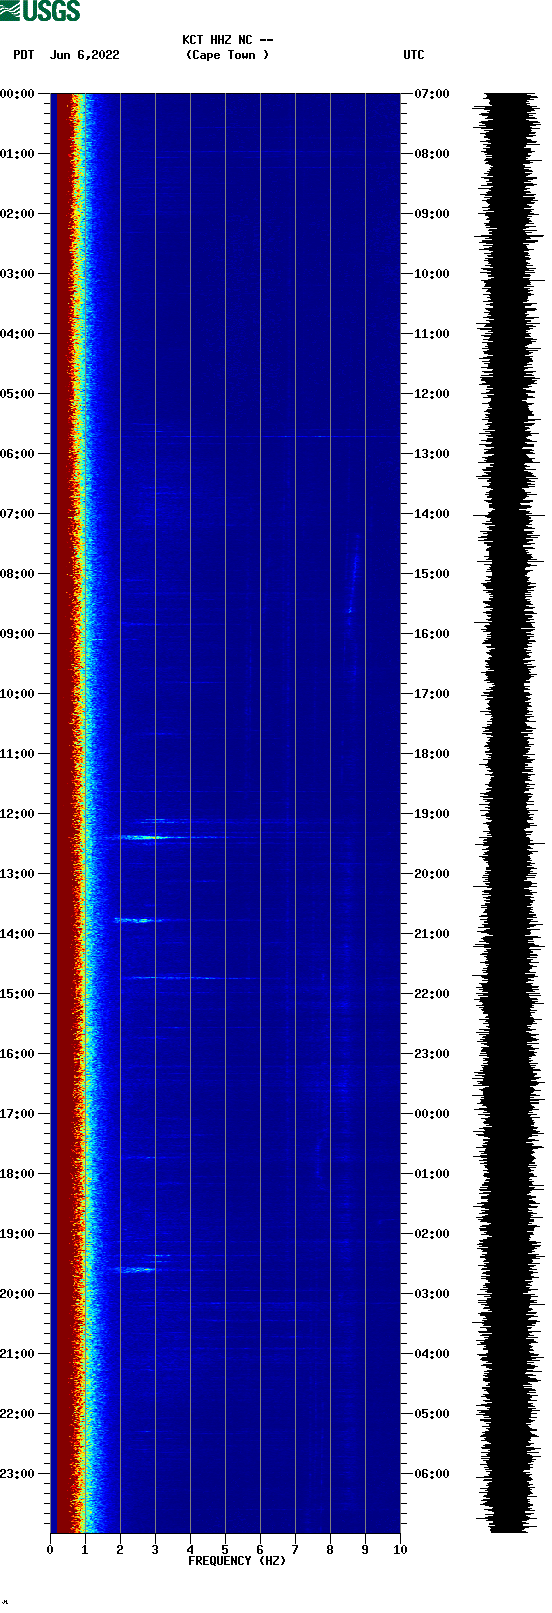Click the 11:00 PDT time label

click(x=18, y=754)
